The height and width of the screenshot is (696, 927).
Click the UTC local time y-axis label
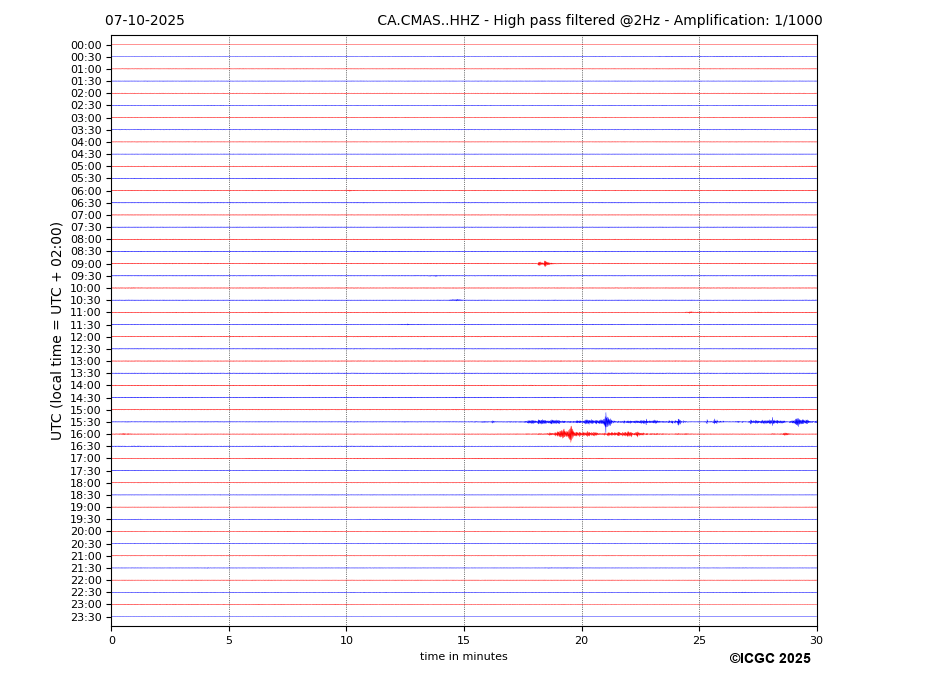click(58, 330)
